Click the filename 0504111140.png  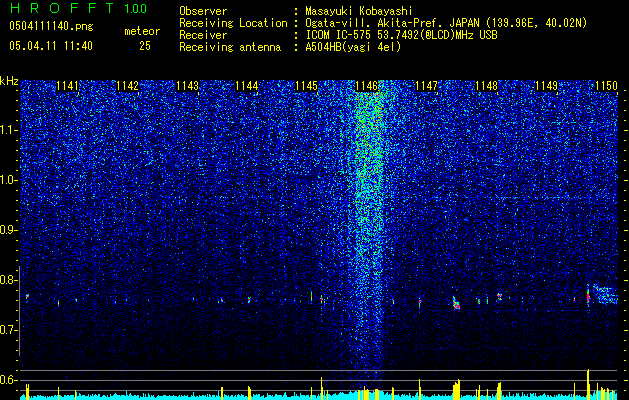coord(51,27)
